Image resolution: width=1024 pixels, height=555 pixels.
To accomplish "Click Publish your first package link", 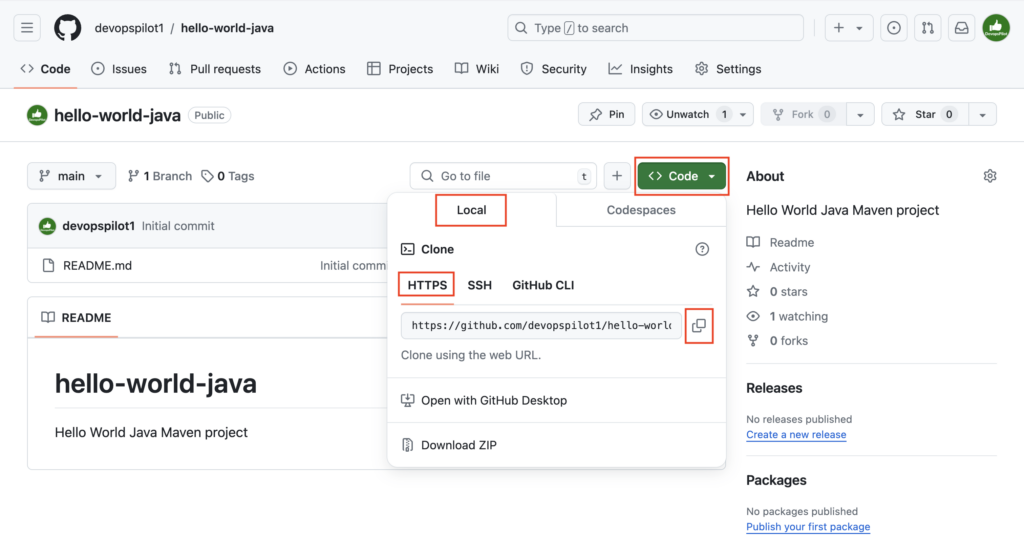I will pos(808,526).
